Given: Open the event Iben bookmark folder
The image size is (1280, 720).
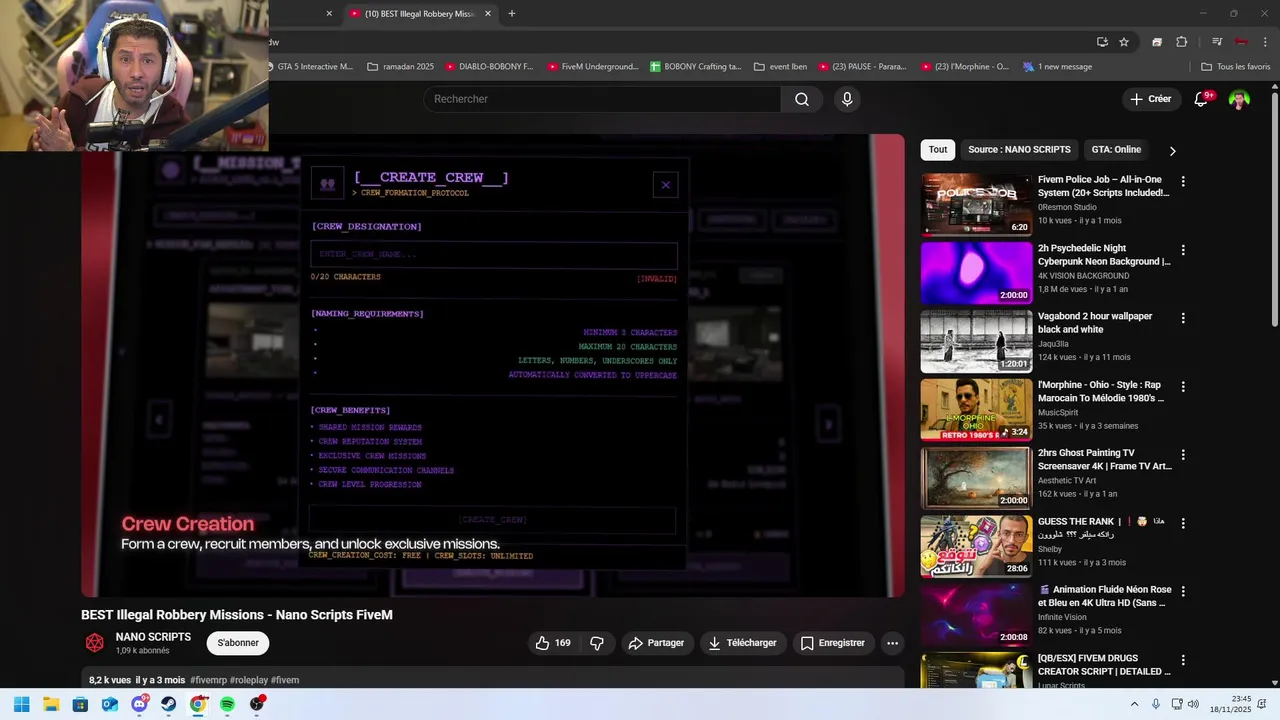Looking at the screenshot, I should pyautogui.click(x=780, y=67).
